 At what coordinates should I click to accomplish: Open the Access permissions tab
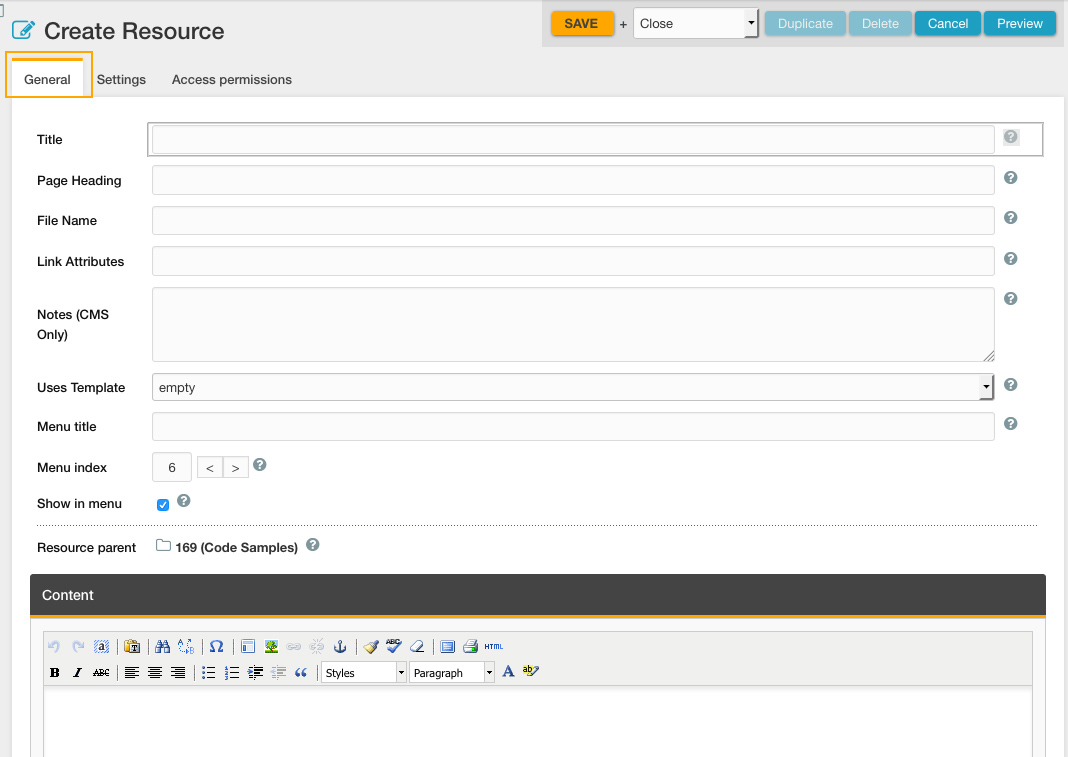[232, 80]
